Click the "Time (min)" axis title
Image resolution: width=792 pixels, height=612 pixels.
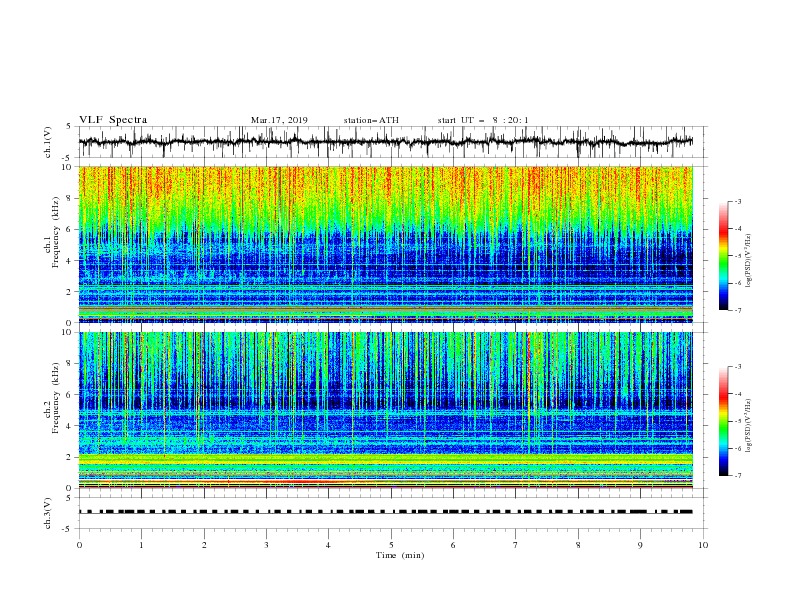point(400,555)
